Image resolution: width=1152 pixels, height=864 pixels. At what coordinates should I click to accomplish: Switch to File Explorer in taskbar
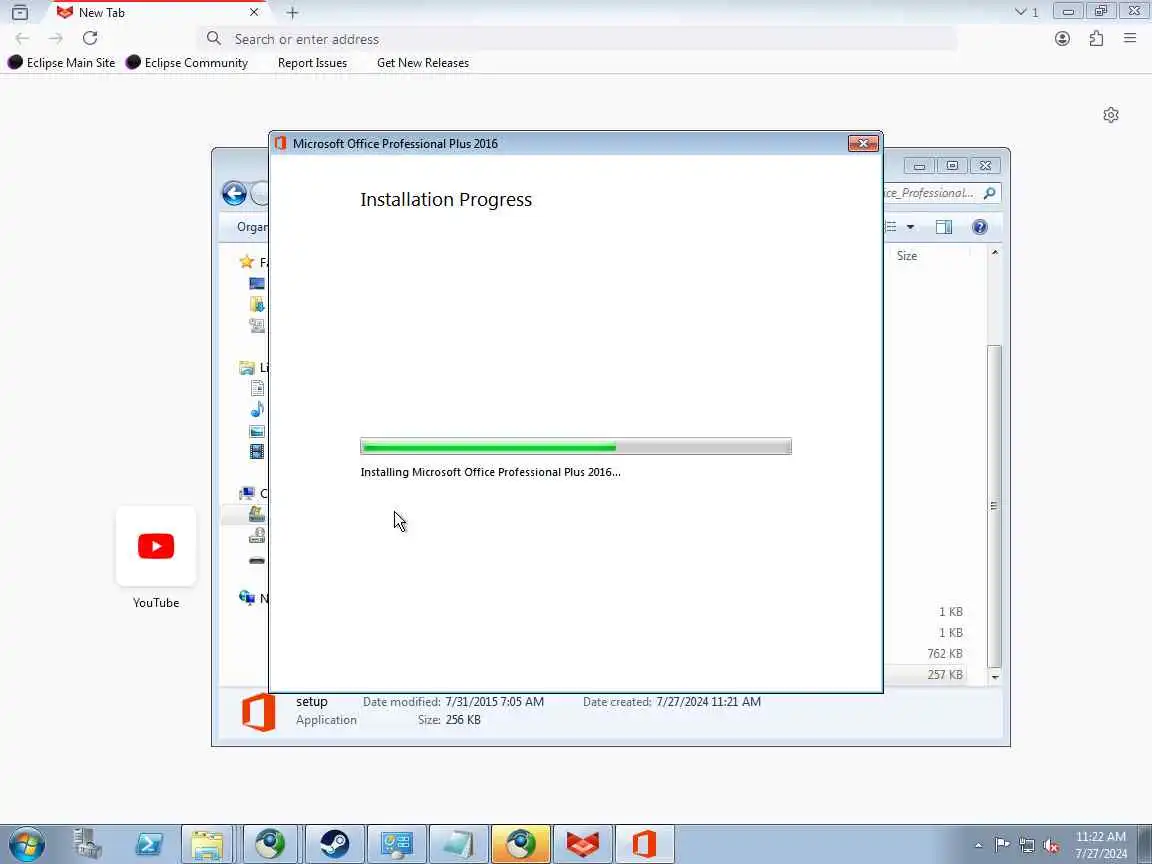point(207,844)
